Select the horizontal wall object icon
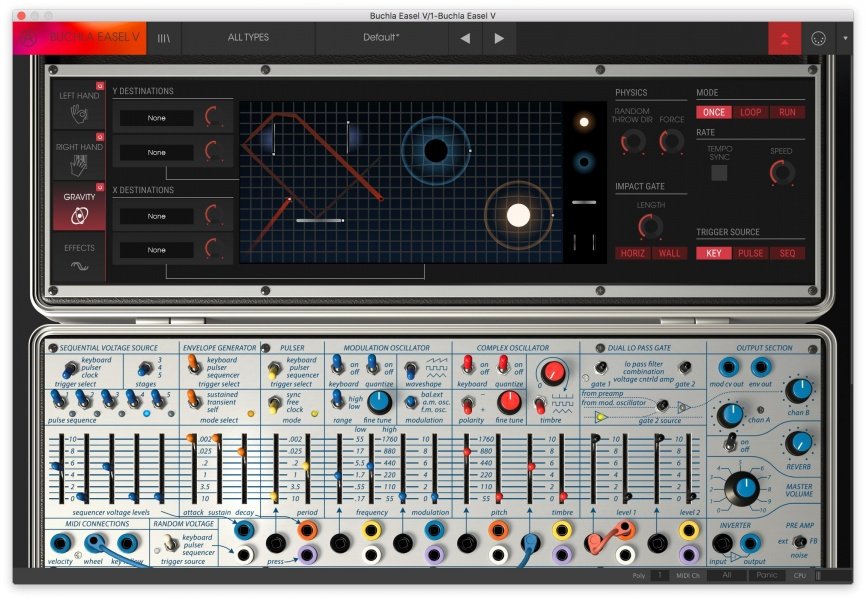This screenshot has width=866, height=600. pos(584,202)
